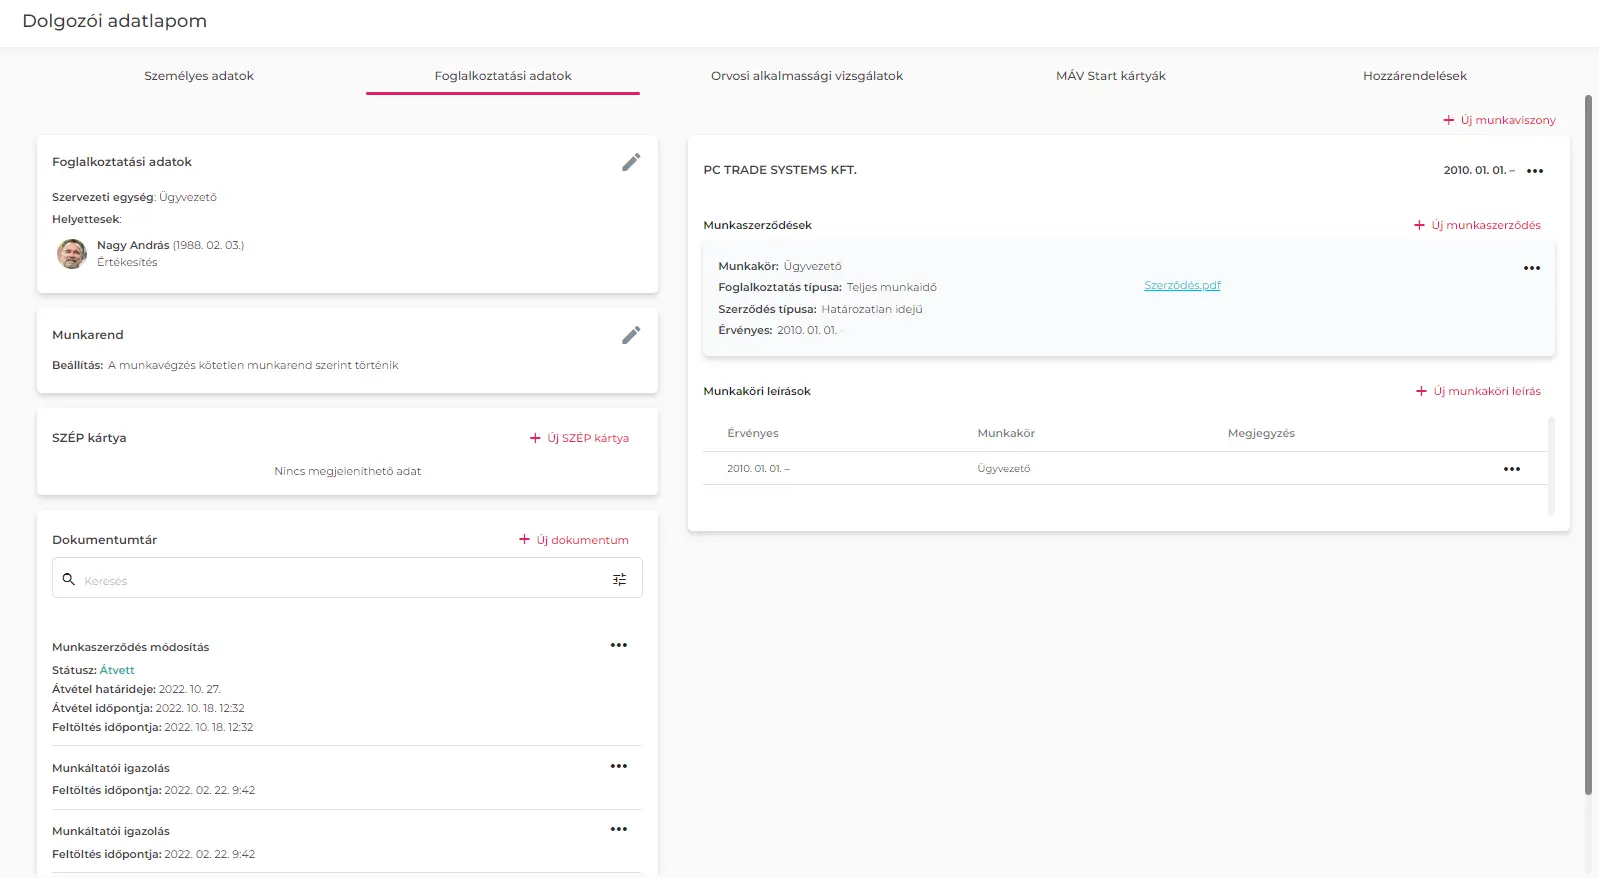
Task: Click Új munkaszerződés button
Action: click(x=1477, y=225)
